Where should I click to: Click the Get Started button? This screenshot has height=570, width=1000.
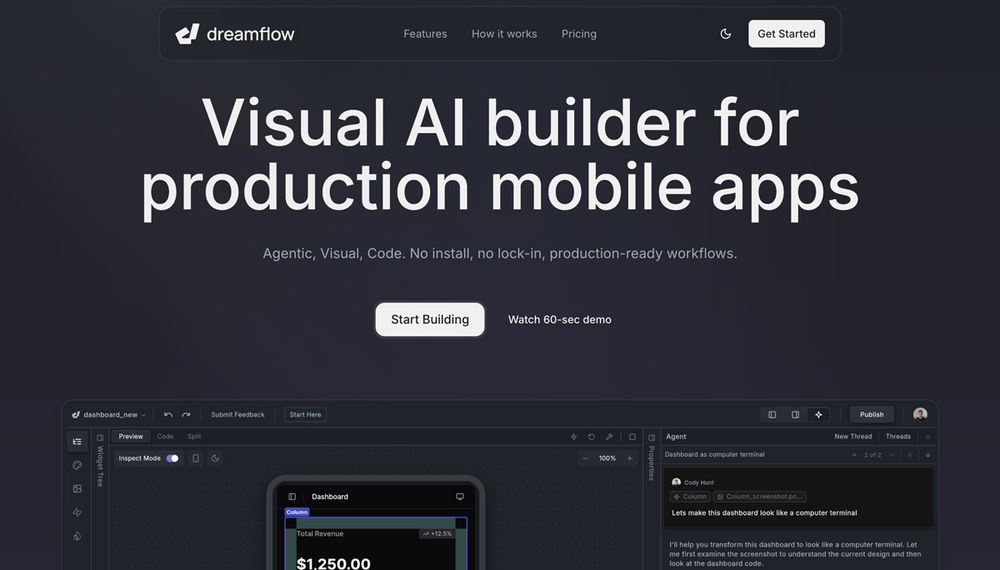(x=786, y=34)
